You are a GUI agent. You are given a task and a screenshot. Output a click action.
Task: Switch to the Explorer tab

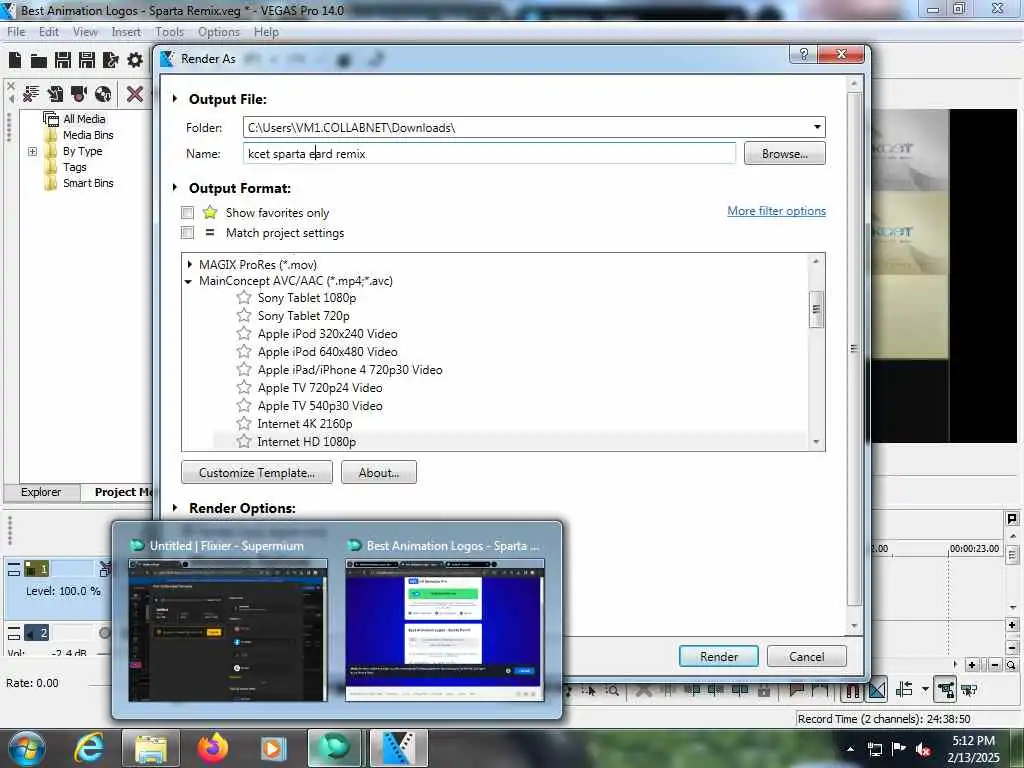tap(40, 492)
